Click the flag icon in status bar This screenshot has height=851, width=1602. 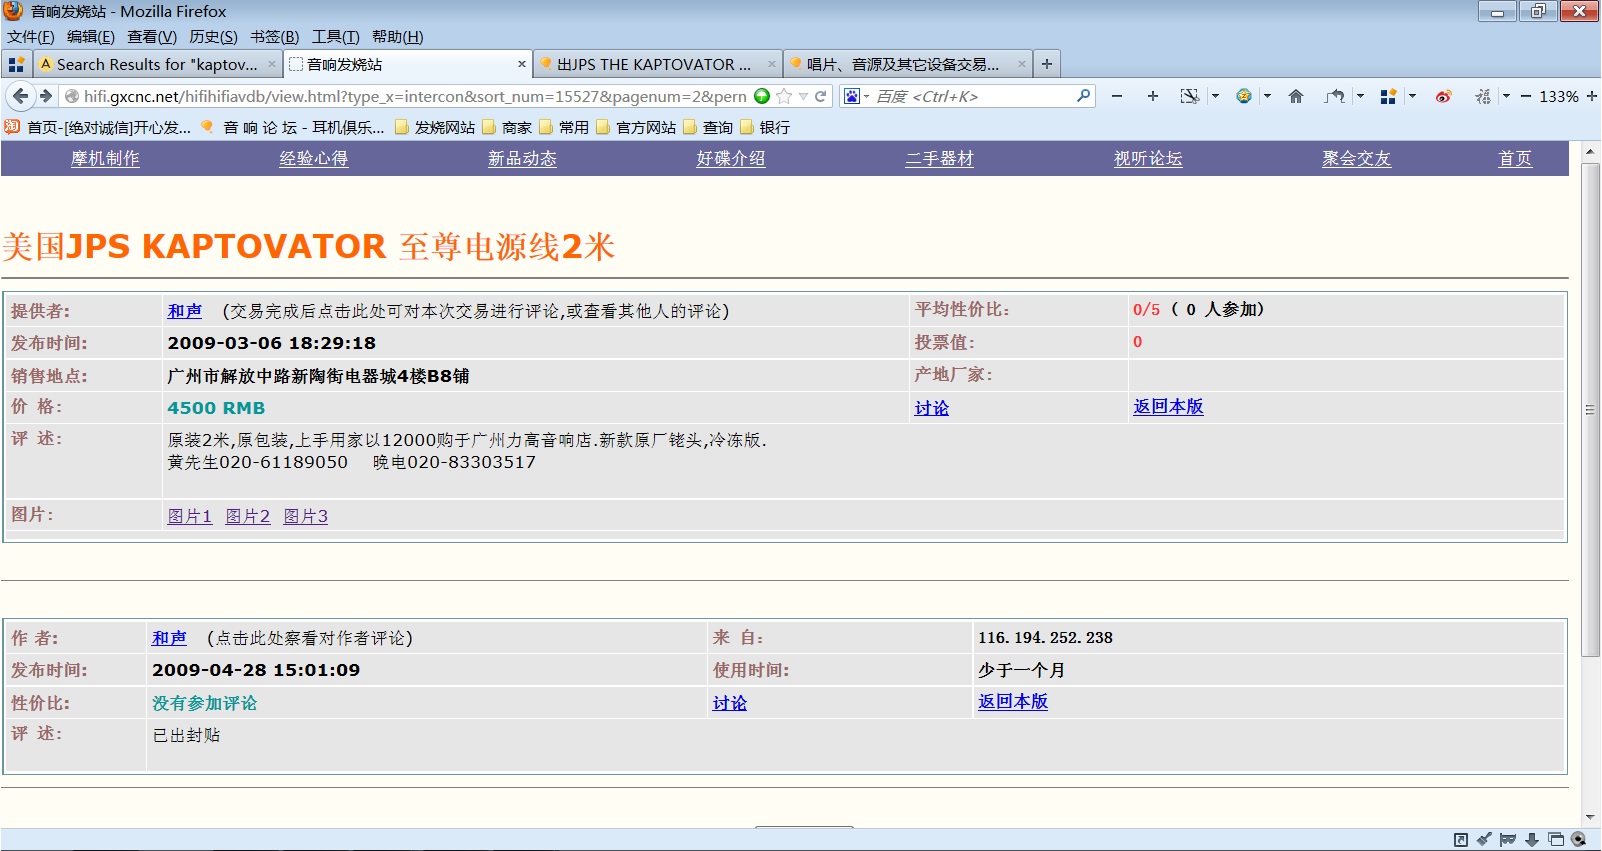point(1508,839)
